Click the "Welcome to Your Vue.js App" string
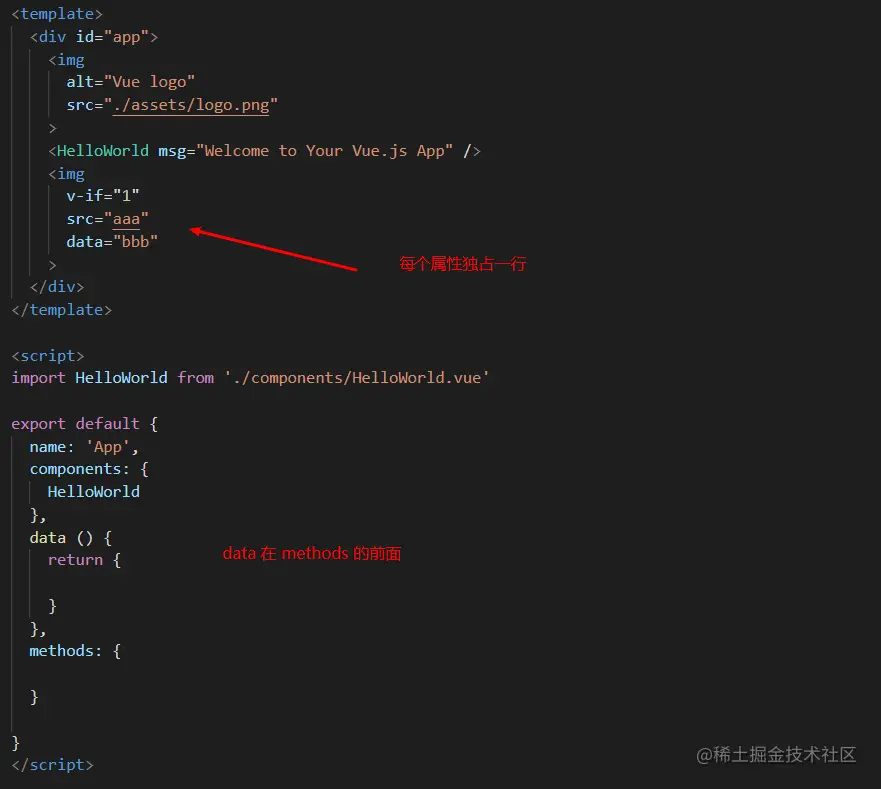Viewport: 881px width, 789px height. [324, 151]
